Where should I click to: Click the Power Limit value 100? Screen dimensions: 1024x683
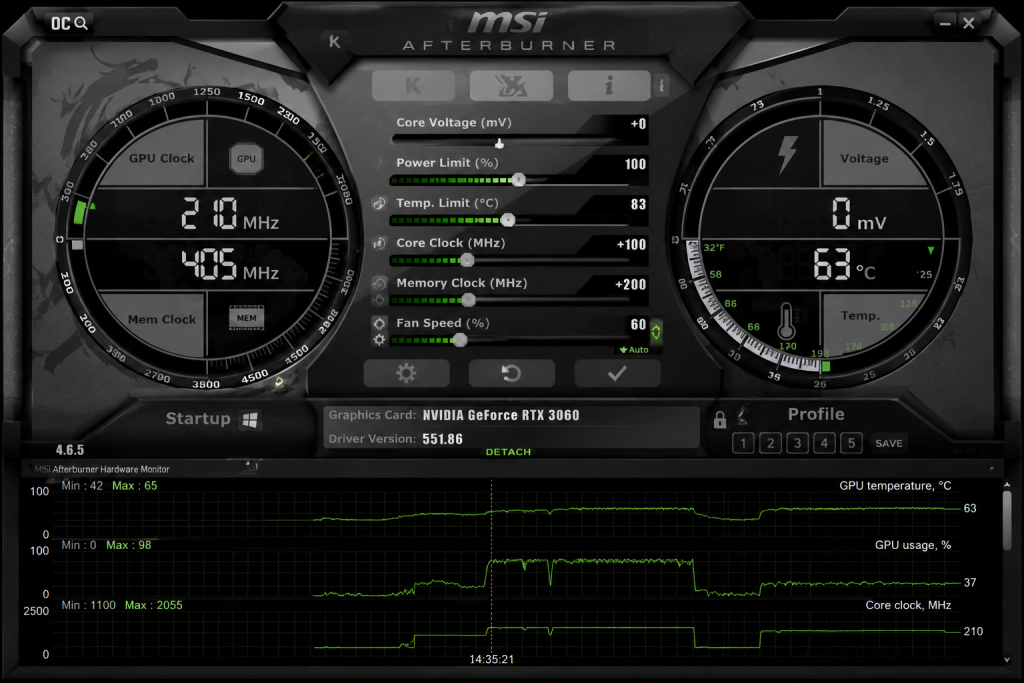[635, 164]
